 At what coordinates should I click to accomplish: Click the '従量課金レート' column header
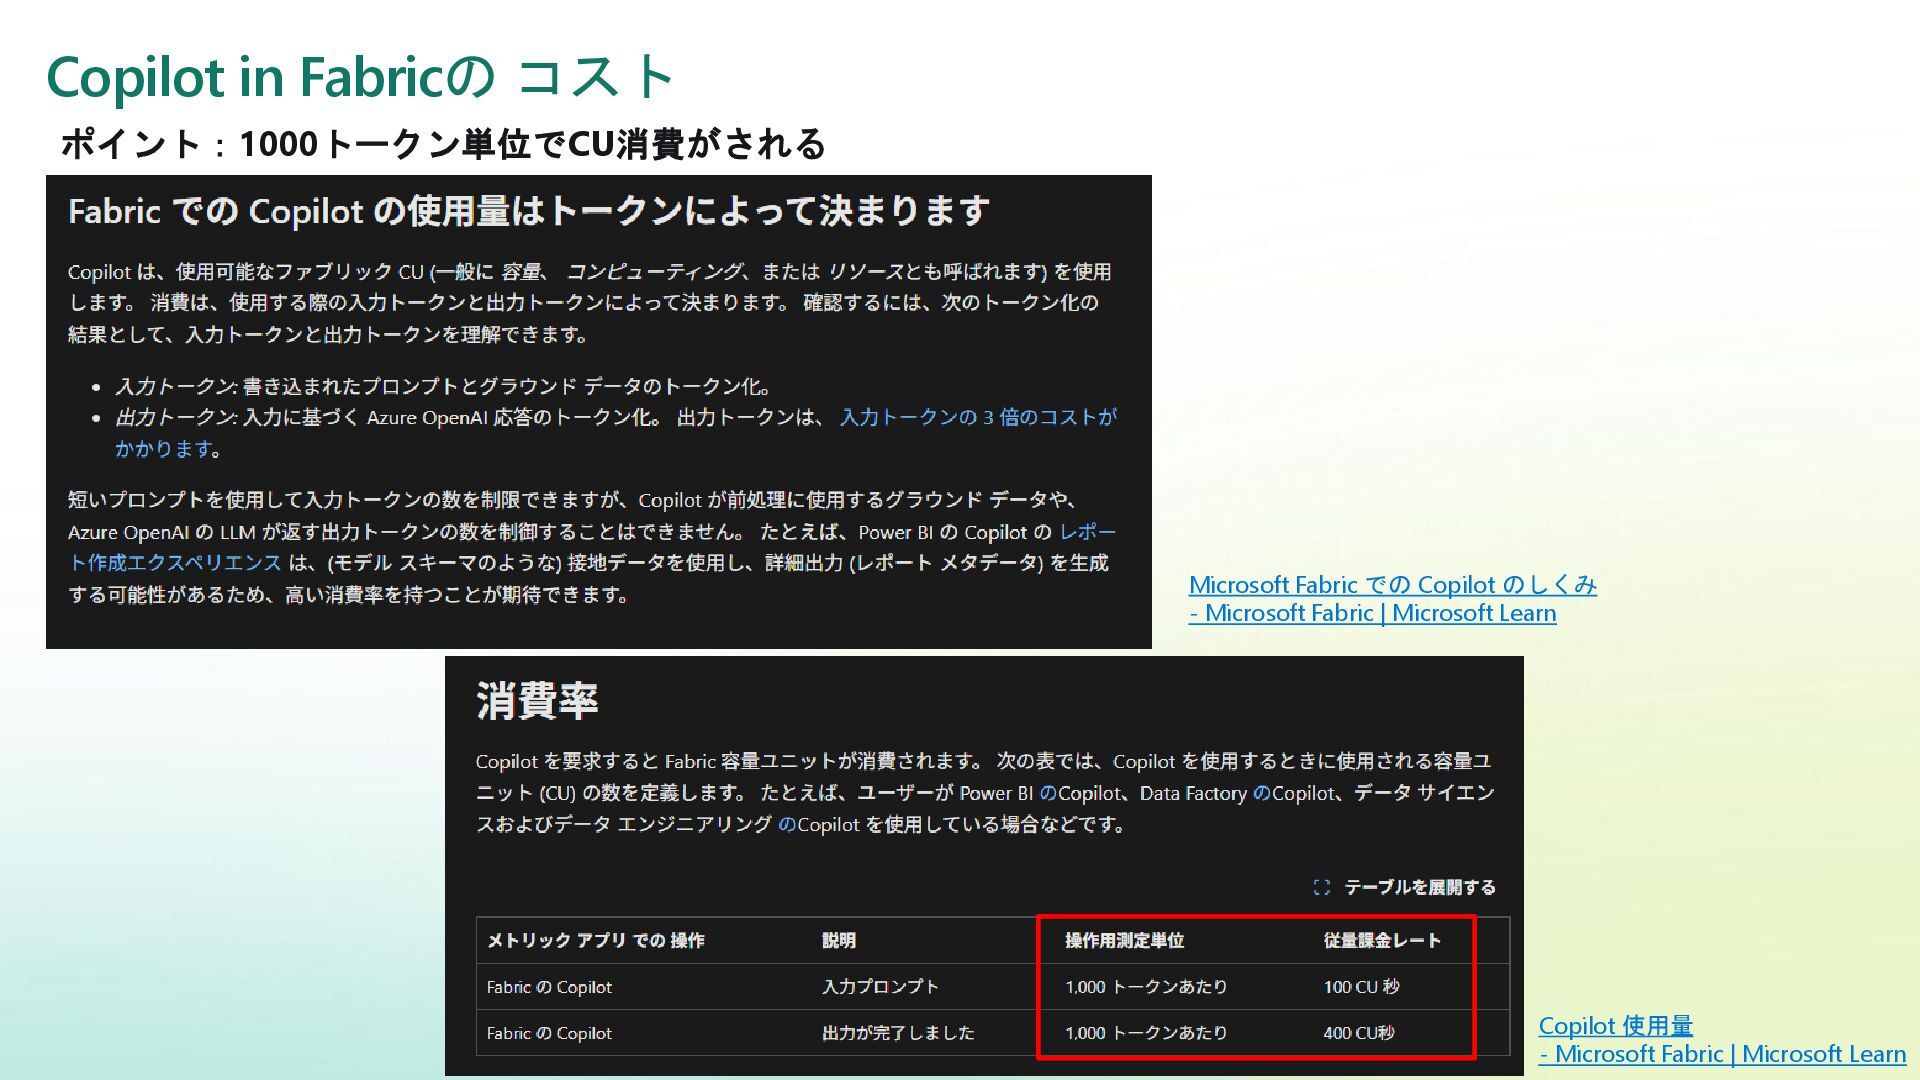coord(1382,940)
